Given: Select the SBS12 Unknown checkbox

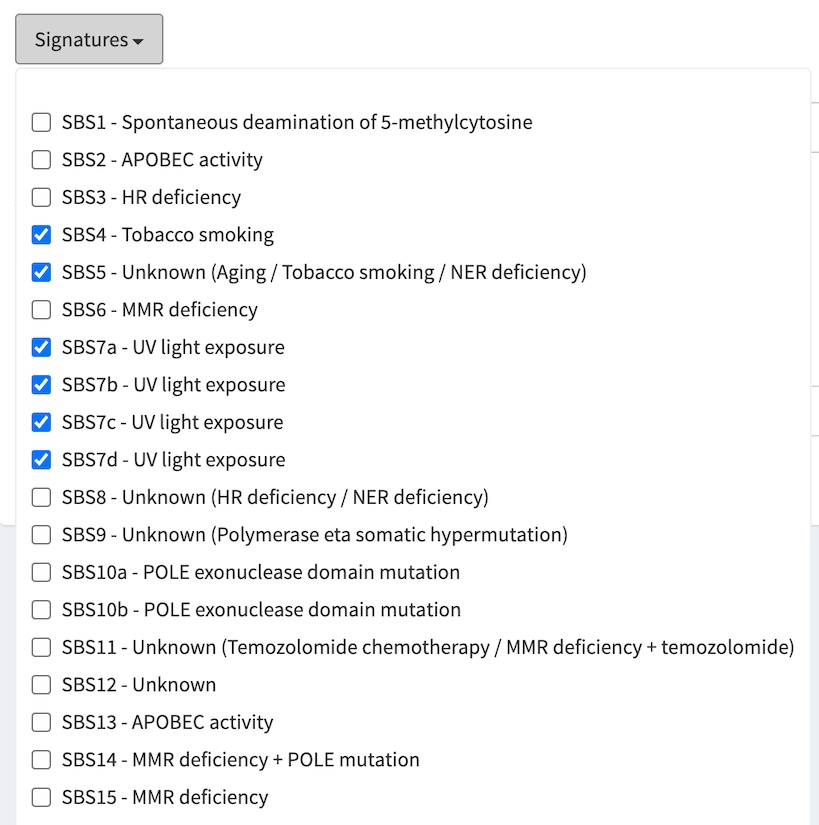Looking at the screenshot, I should tap(41, 685).
